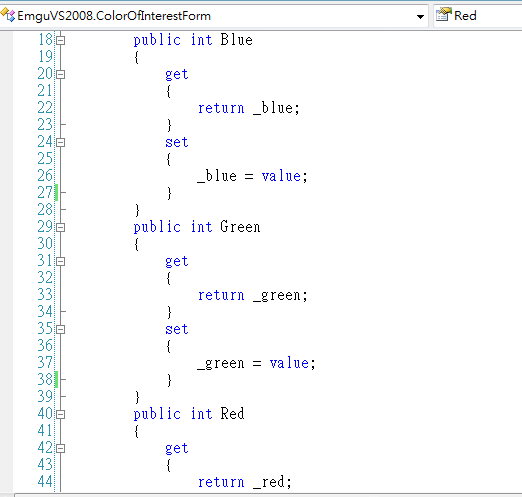Viewport: 522px width, 497px height.
Task: Click the property icon beside Red
Action: click(444, 15)
